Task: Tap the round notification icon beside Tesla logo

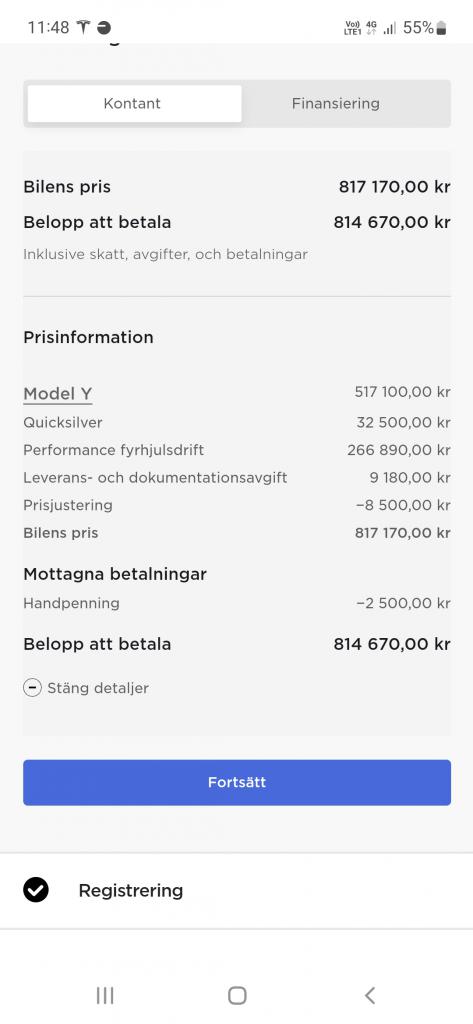Action: pyautogui.click(x=104, y=27)
